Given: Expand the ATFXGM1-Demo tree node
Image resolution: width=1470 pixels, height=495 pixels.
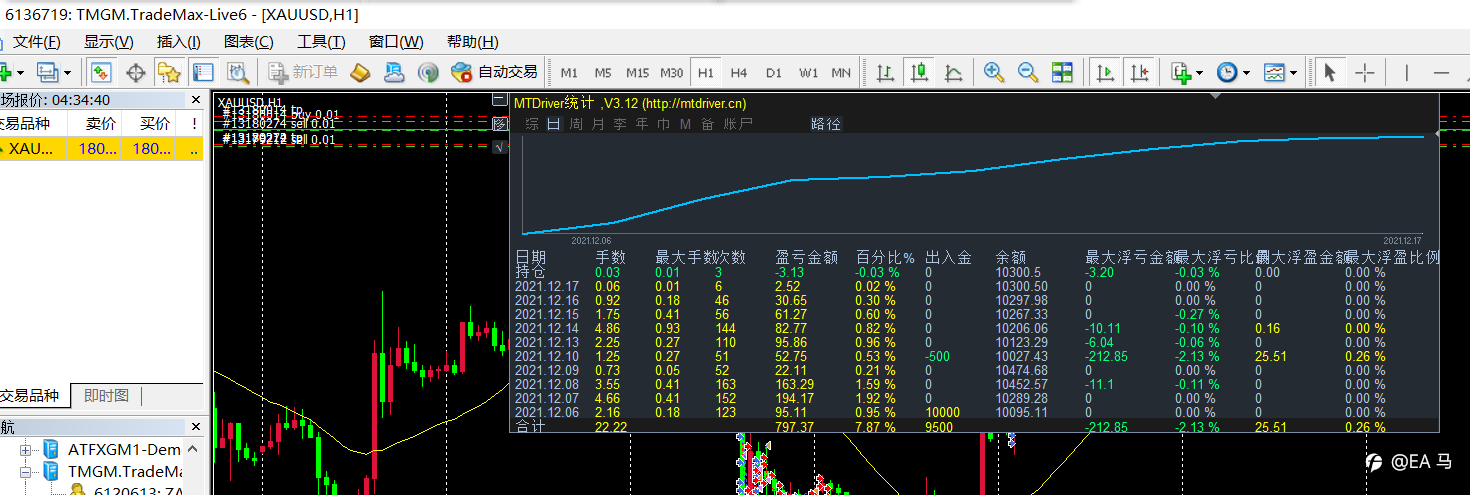Looking at the screenshot, I should point(26,449).
